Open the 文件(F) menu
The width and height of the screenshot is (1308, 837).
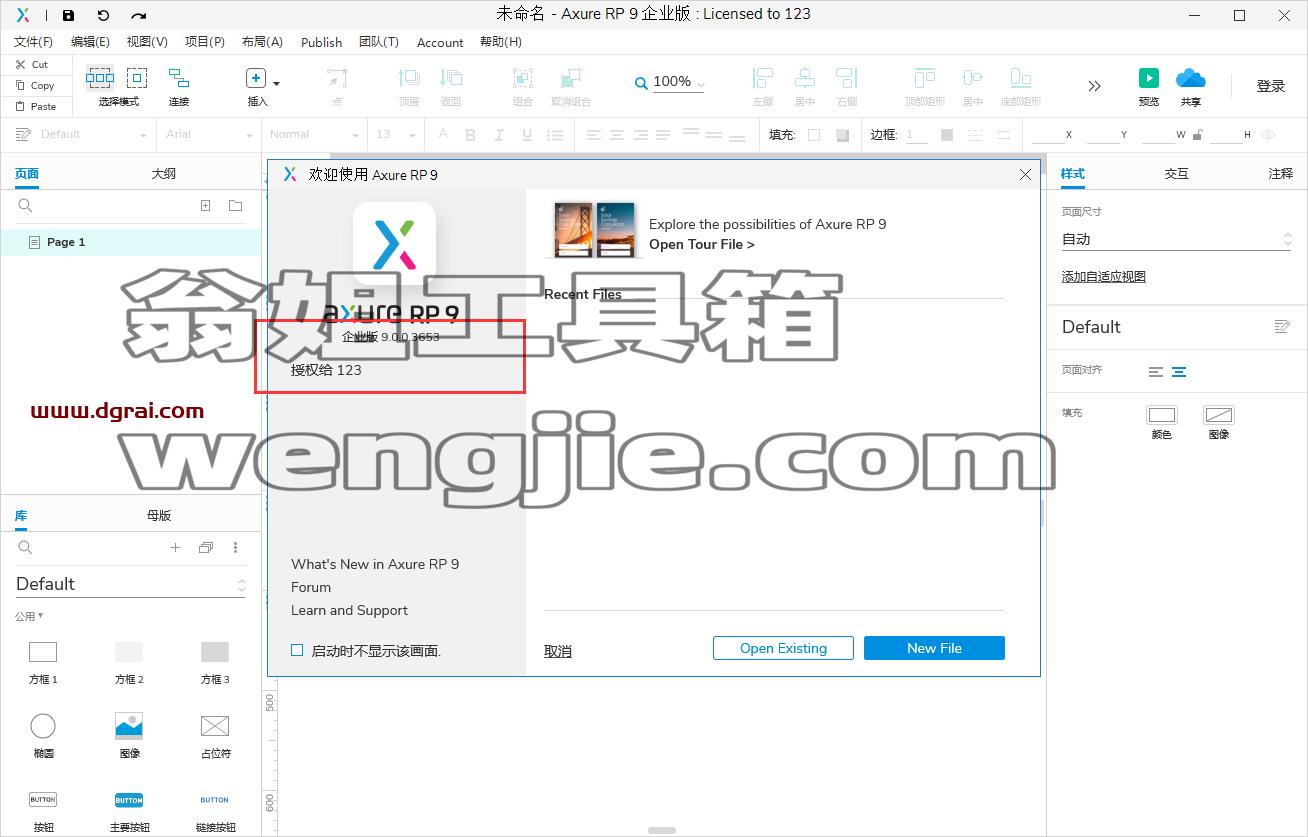pyautogui.click(x=33, y=42)
